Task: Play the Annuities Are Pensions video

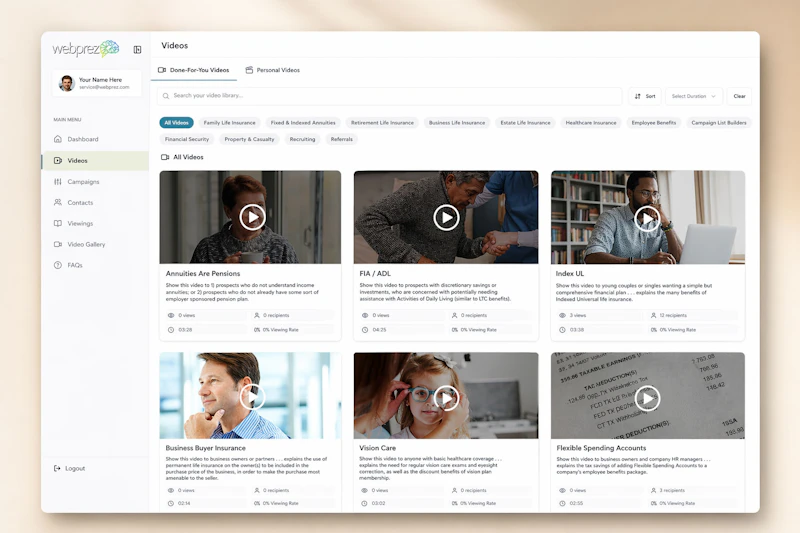Action: [x=253, y=217]
